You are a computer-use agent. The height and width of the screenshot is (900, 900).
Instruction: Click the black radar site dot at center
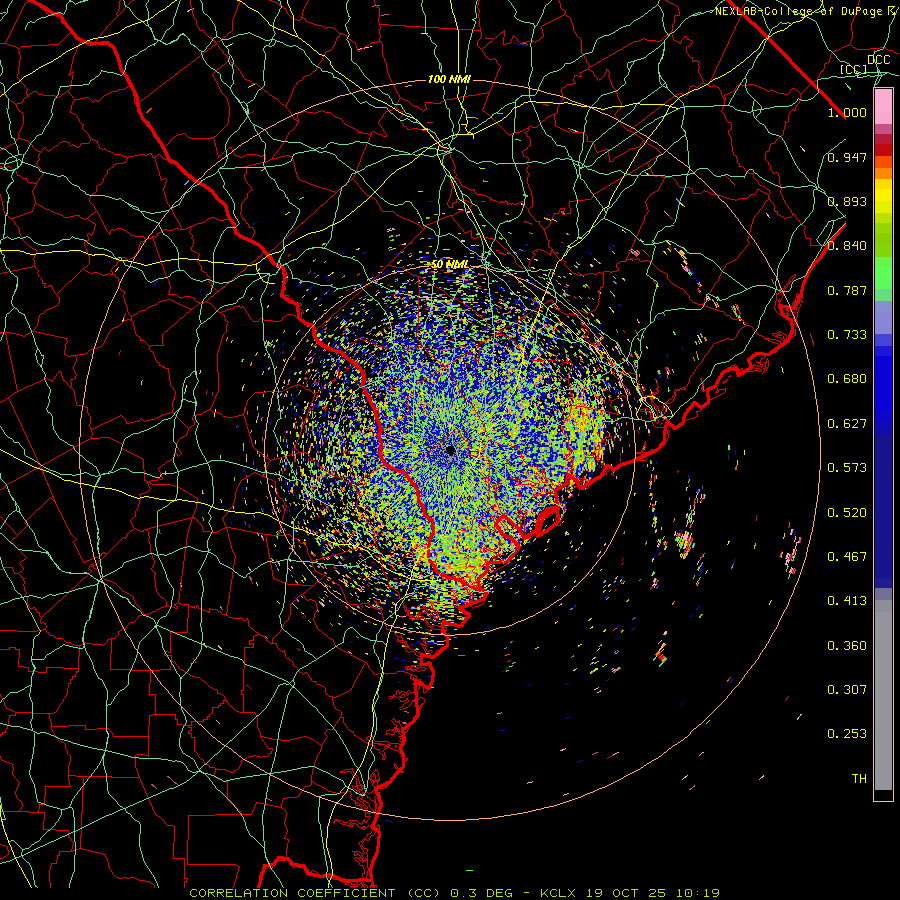(450, 449)
